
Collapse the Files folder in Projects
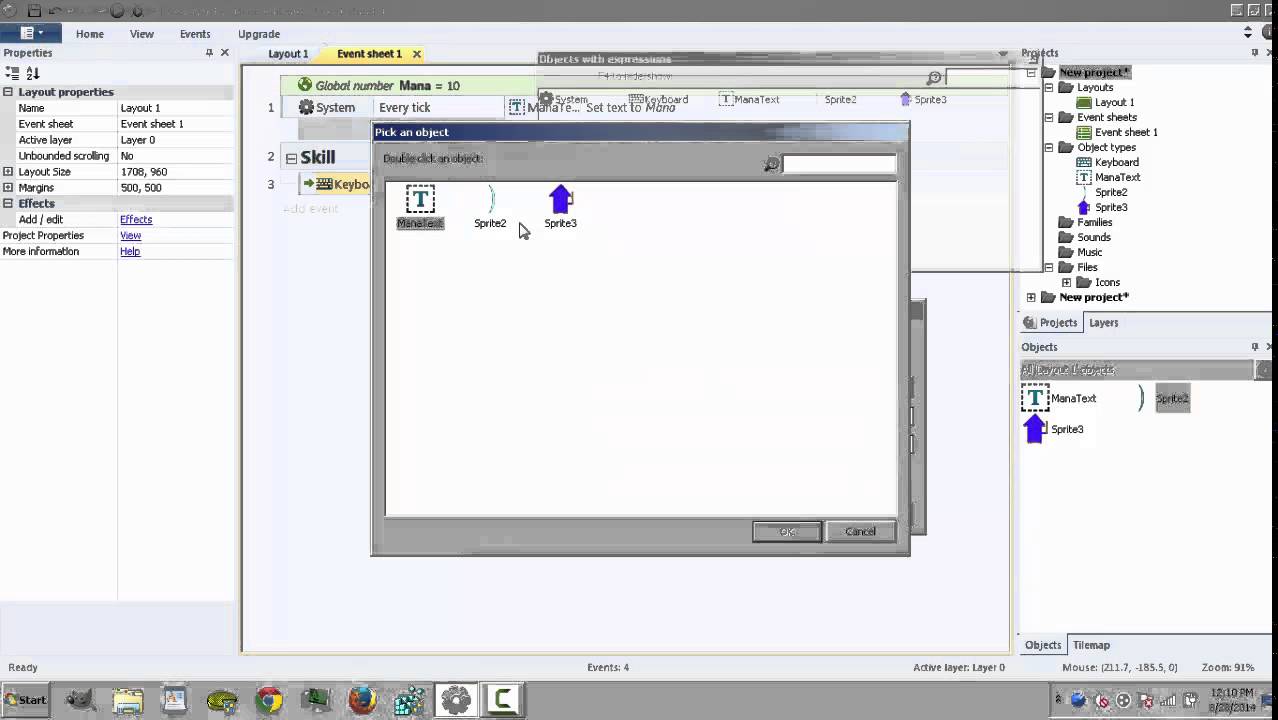(1049, 268)
